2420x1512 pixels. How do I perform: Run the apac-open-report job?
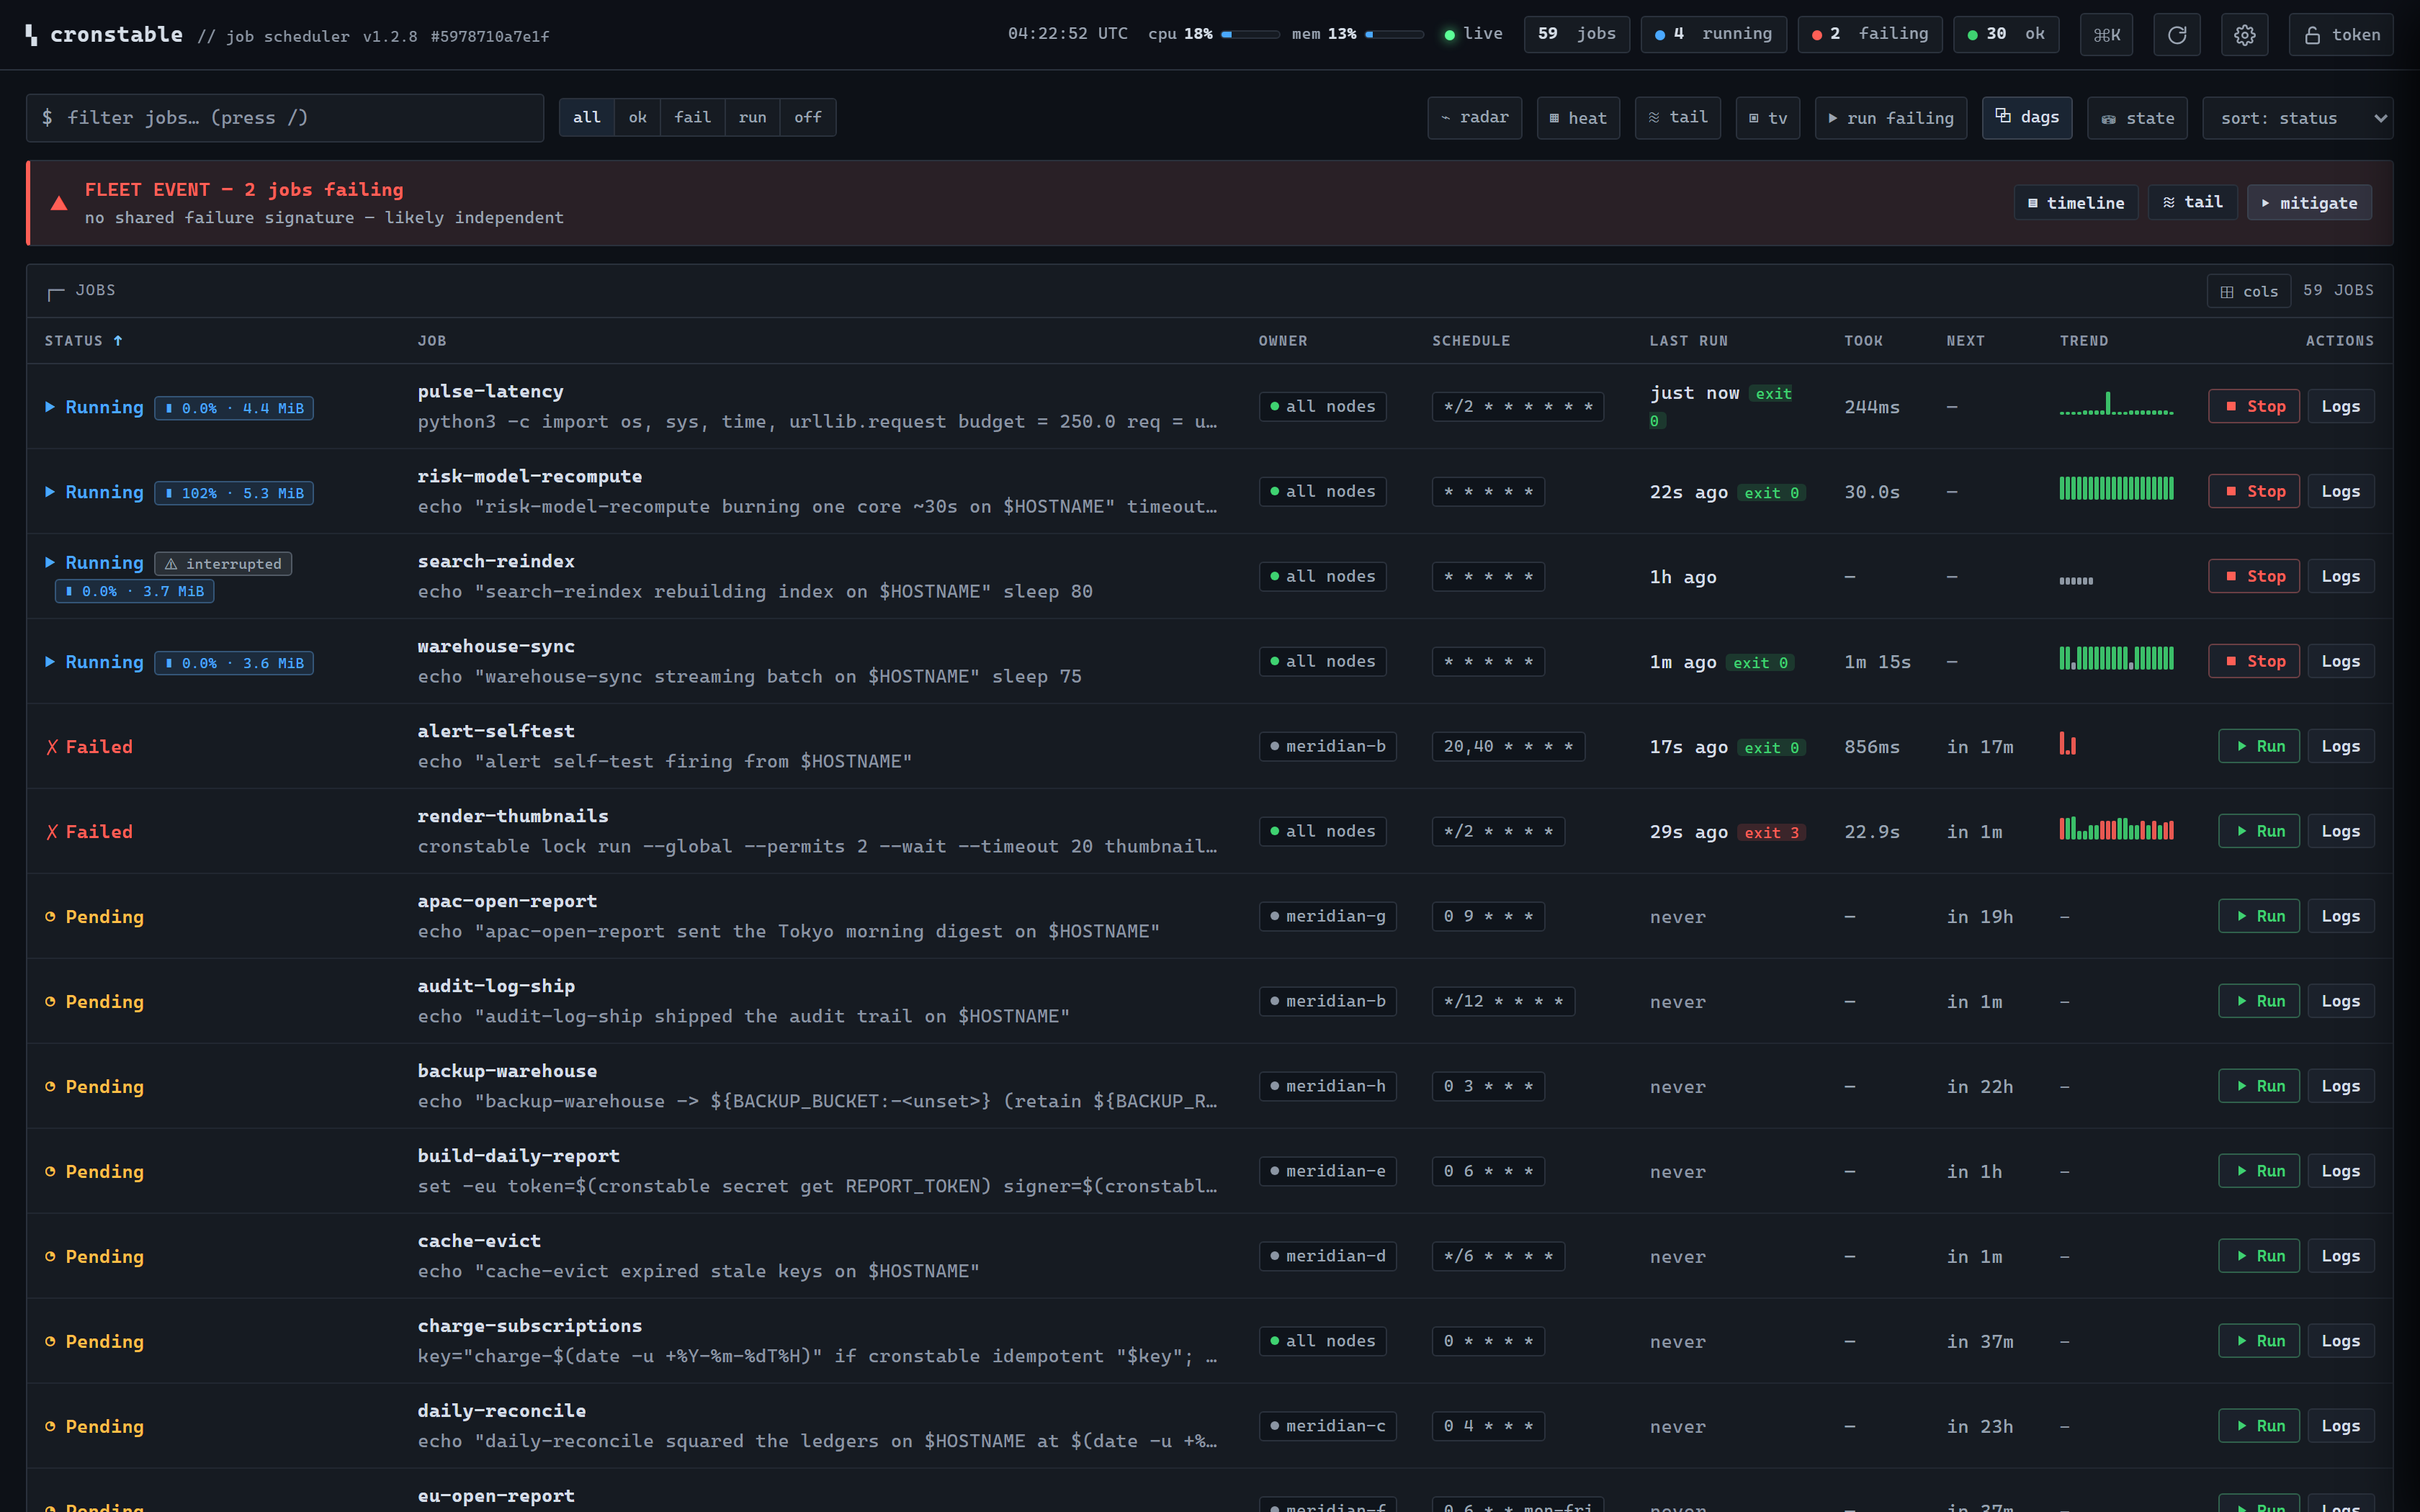(x=2258, y=916)
